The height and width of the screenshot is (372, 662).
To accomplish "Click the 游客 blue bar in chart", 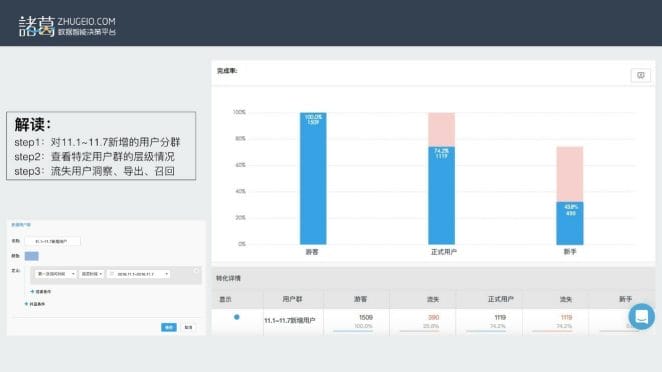I will [x=313, y=178].
